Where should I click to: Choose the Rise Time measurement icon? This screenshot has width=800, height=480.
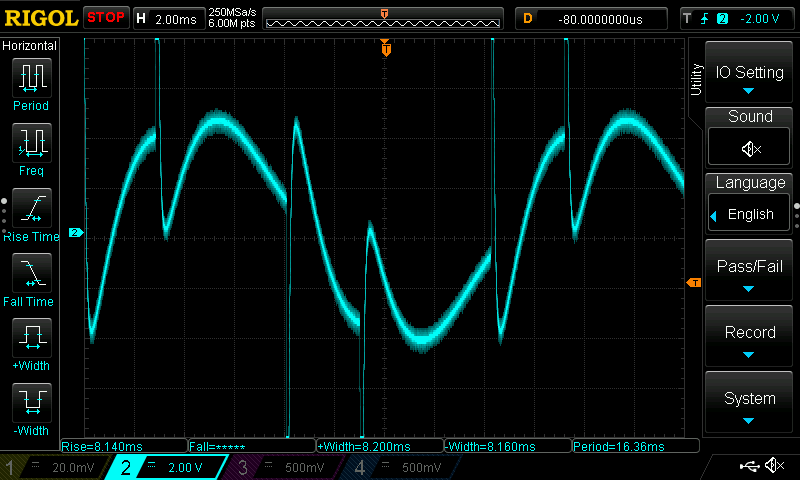click(x=31, y=213)
